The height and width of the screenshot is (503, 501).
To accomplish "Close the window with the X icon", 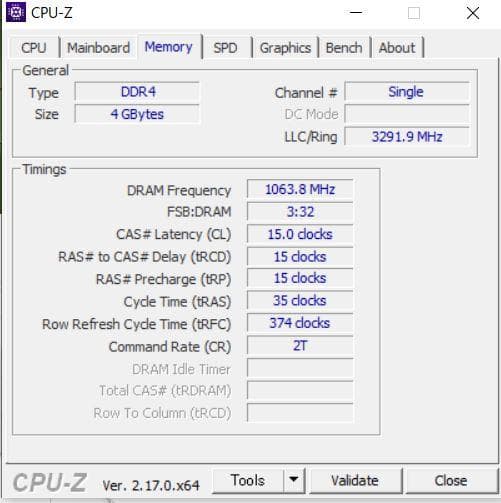I will [x=473, y=13].
